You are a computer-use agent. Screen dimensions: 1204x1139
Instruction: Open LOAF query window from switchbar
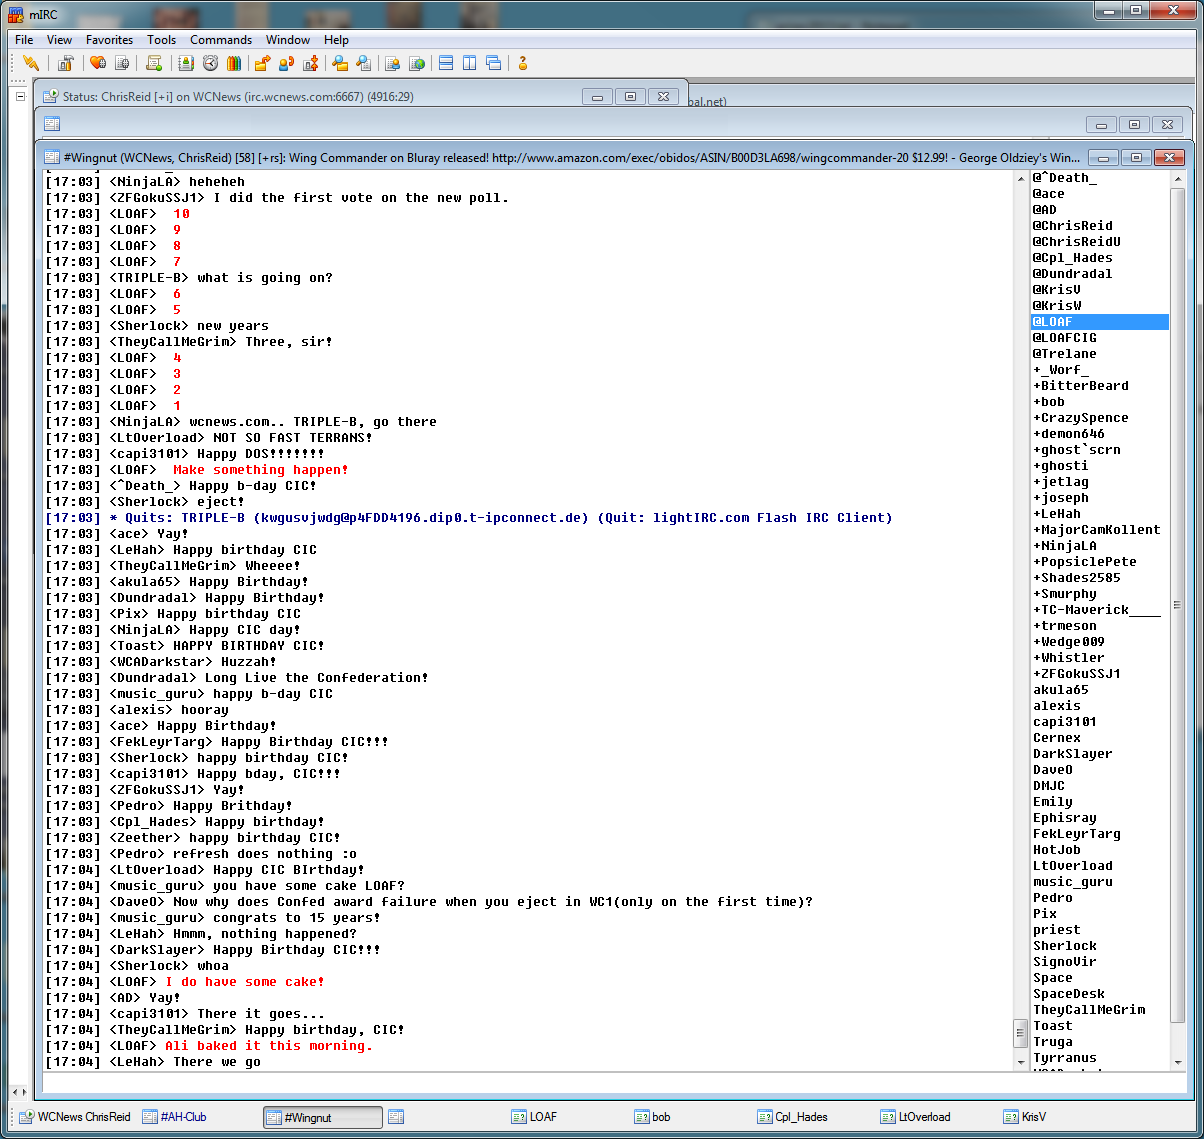[543, 1117]
